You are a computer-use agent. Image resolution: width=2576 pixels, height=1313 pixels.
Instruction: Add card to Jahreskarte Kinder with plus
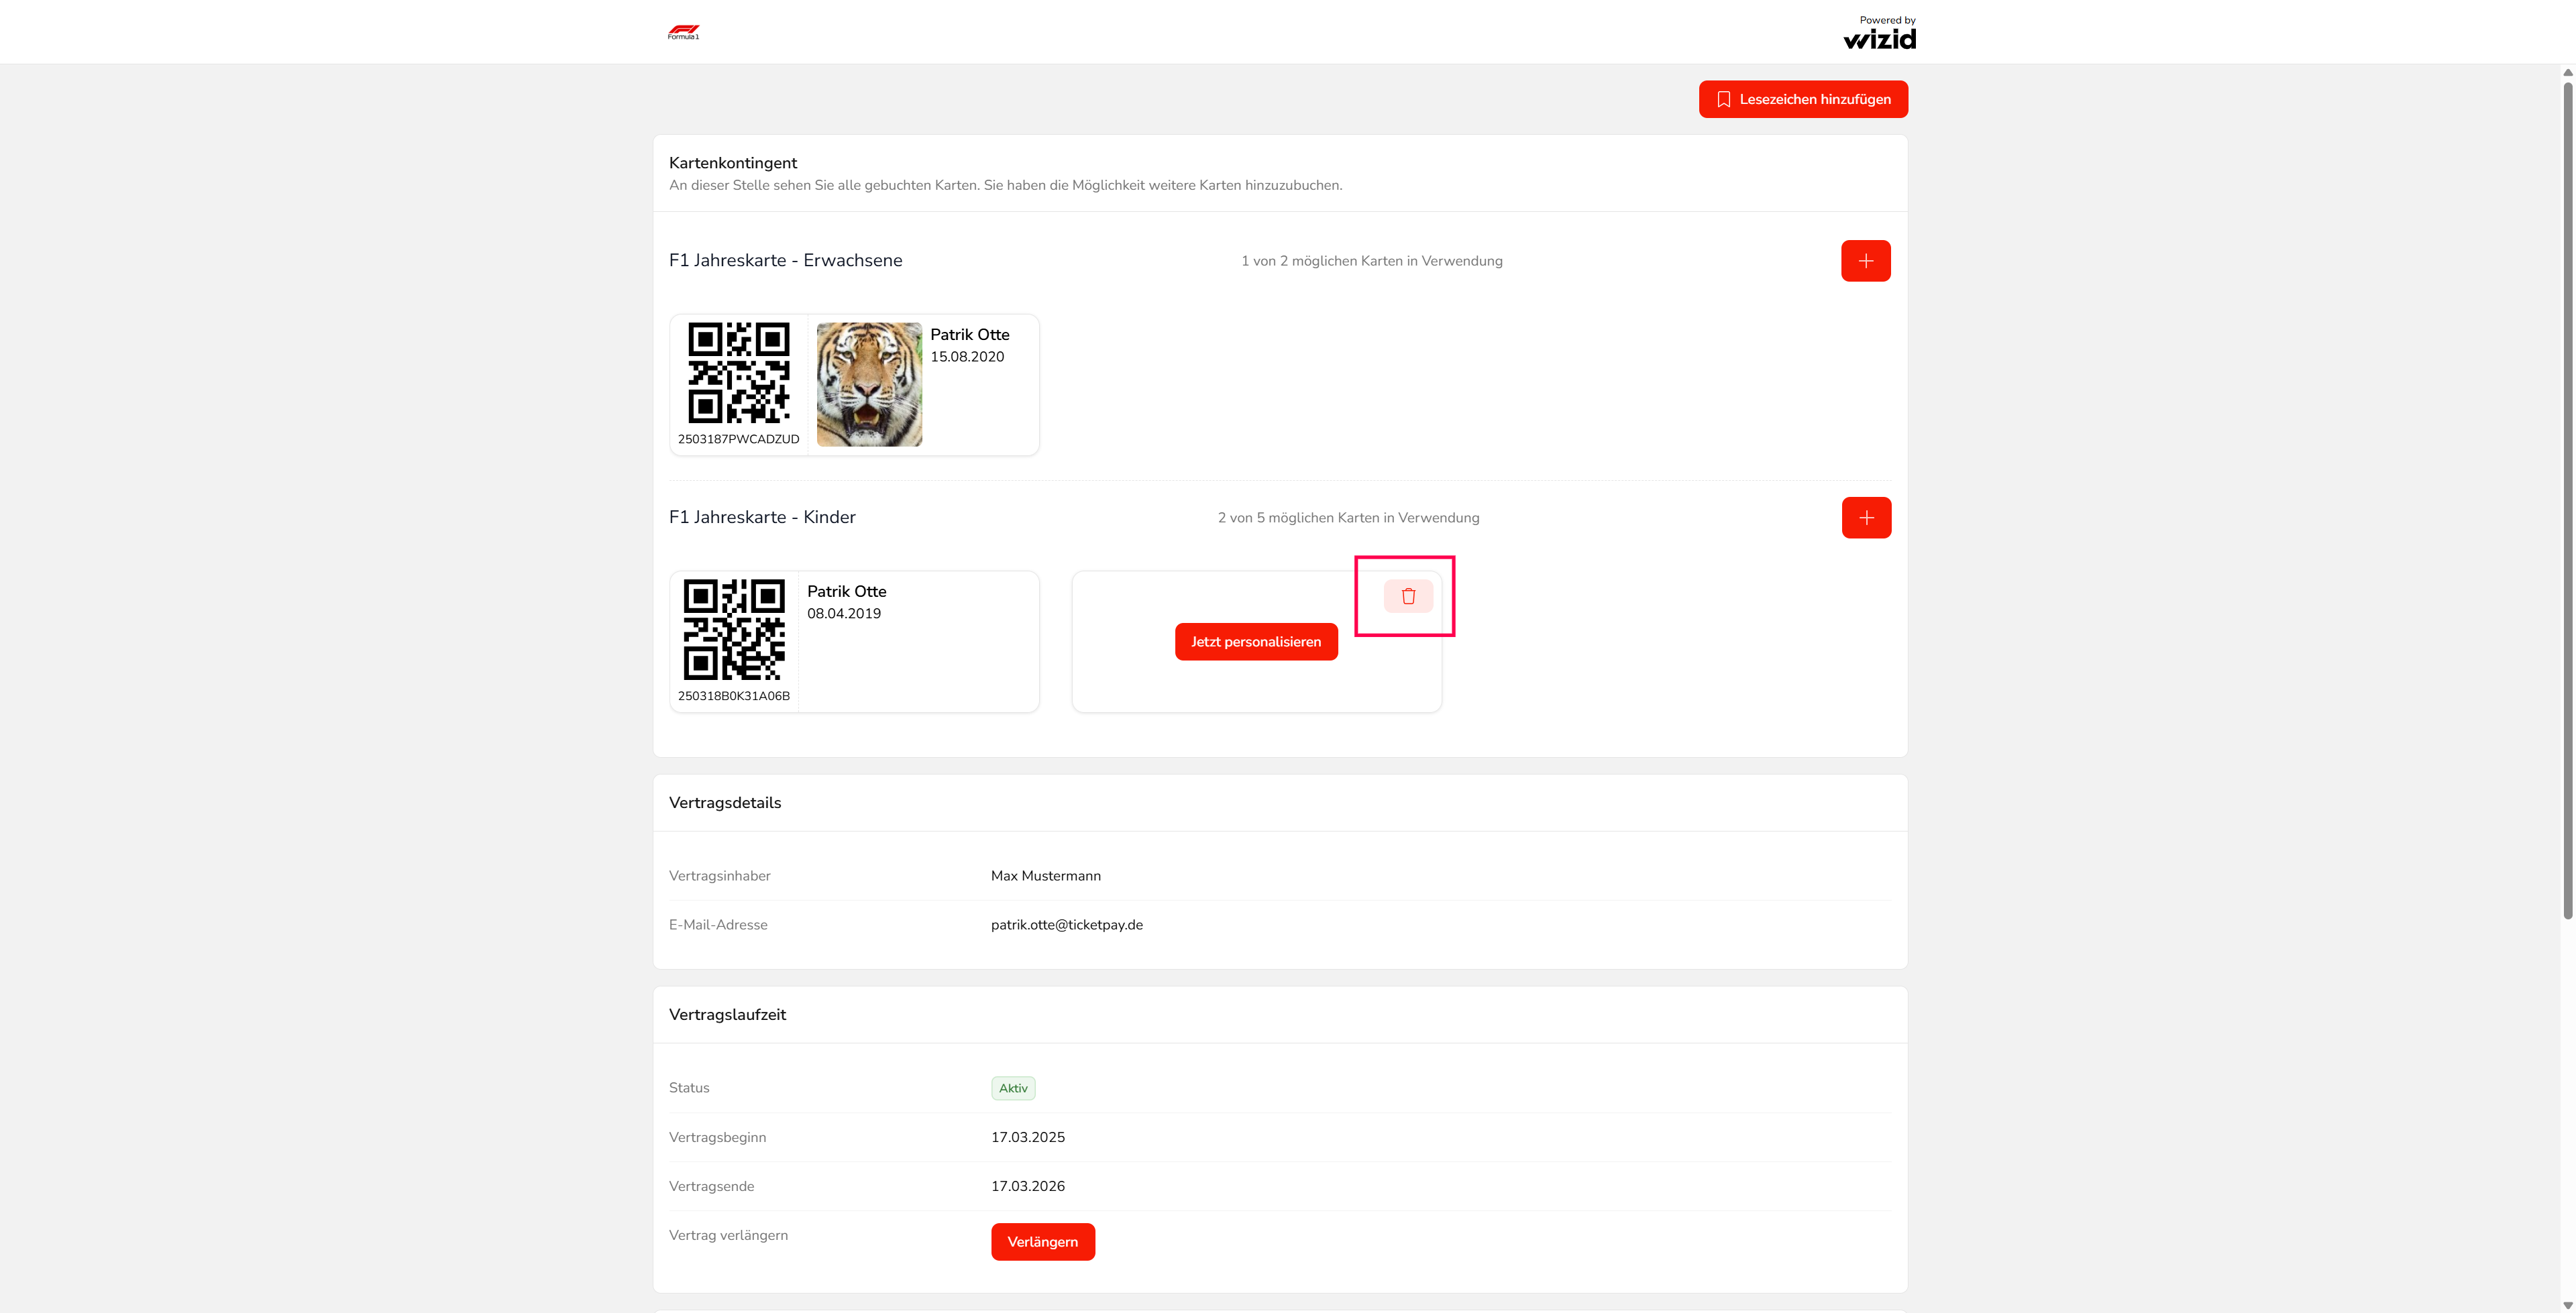coord(1866,518)
